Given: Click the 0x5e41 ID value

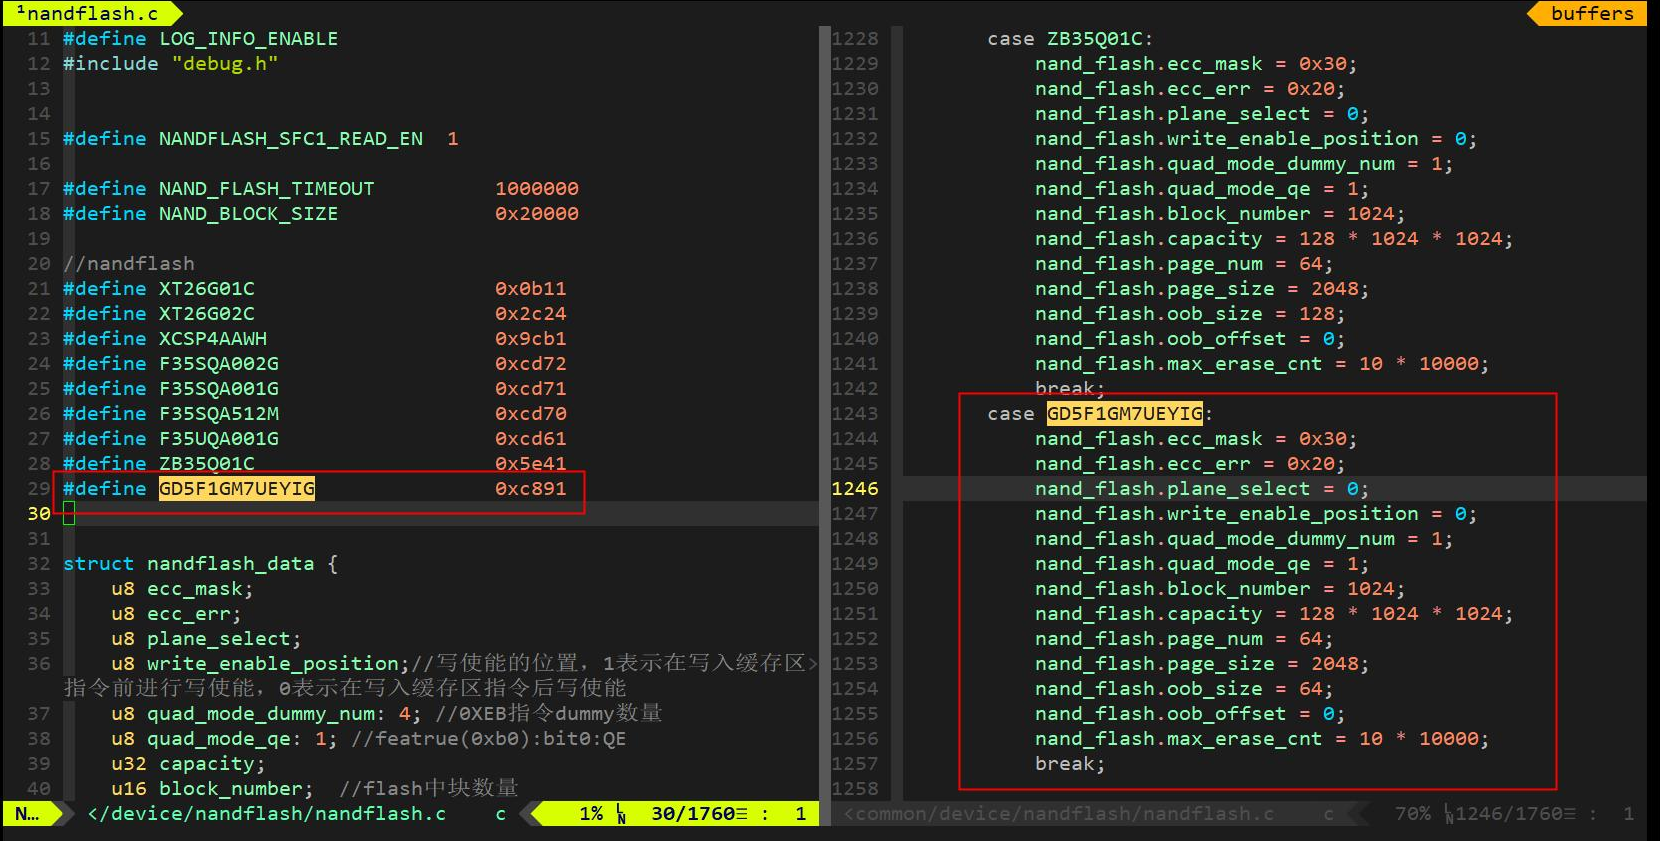Looking at the screenshot, I should (x=531, y=464).
